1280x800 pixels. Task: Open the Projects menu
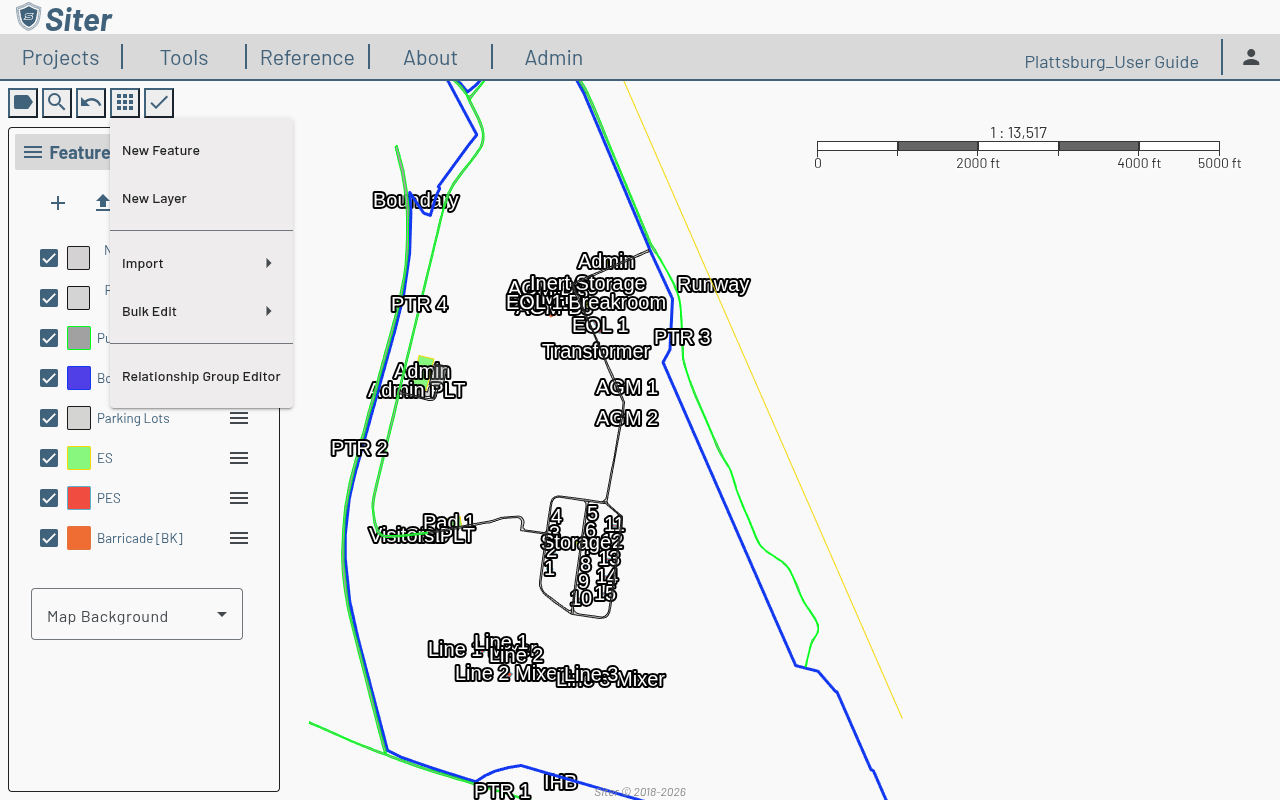[x=61, y=57]
